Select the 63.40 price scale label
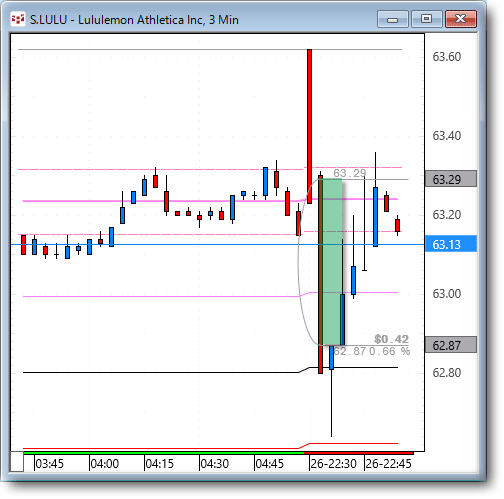The height and width of the screenshot is (499, 504). click(447, 136)
